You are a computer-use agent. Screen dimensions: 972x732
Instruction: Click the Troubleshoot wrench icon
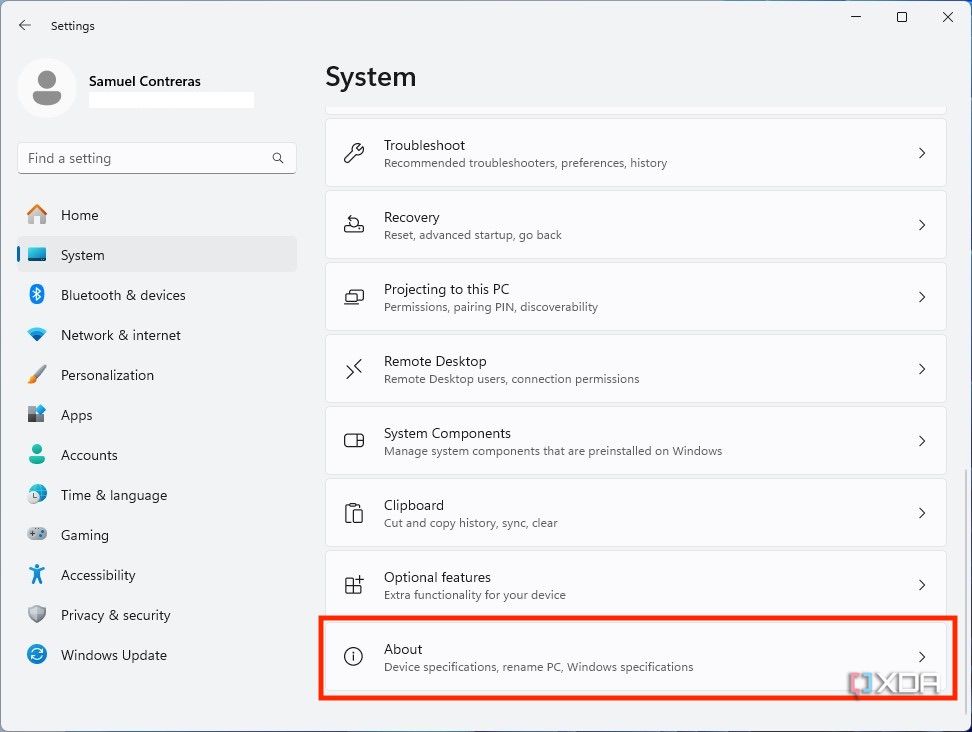[354, 152]
